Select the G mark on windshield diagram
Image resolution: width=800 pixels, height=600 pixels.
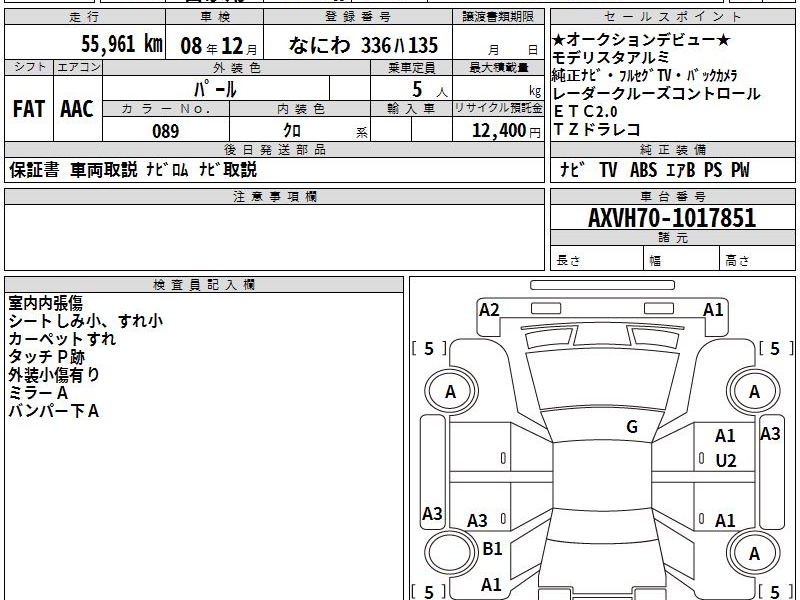pyautogui.click(x=632, y=427)
